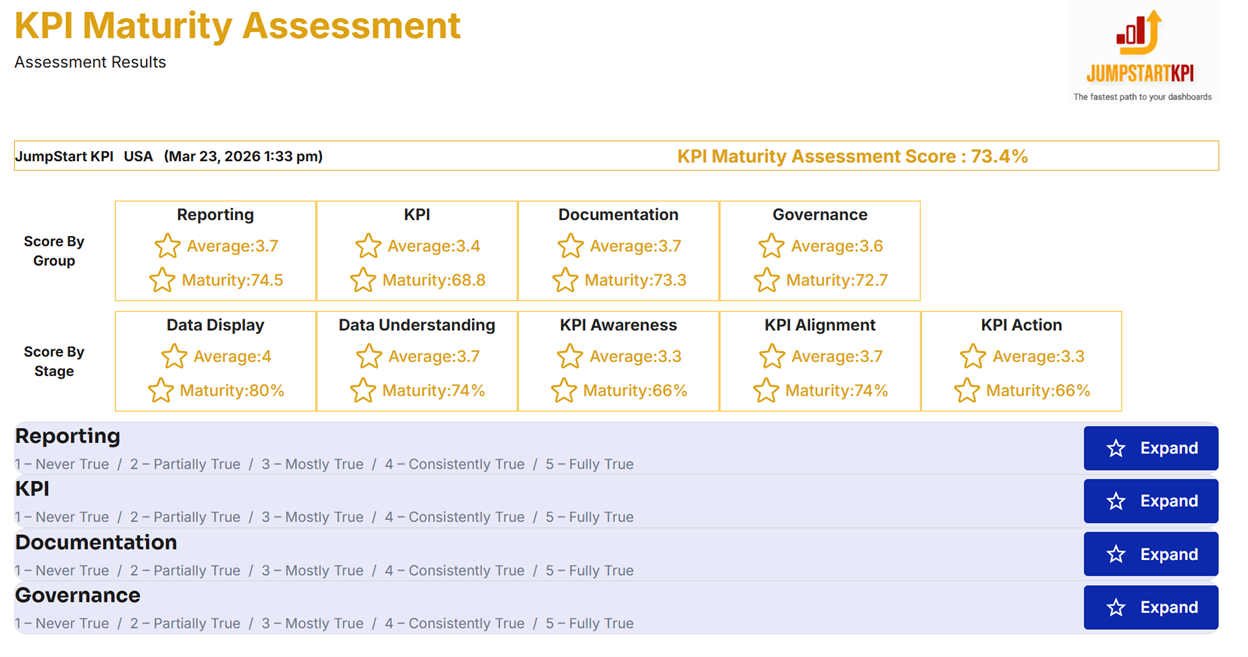
Task: Click the KPI Maturity Assessment Score text
Action: click(852, 156)
